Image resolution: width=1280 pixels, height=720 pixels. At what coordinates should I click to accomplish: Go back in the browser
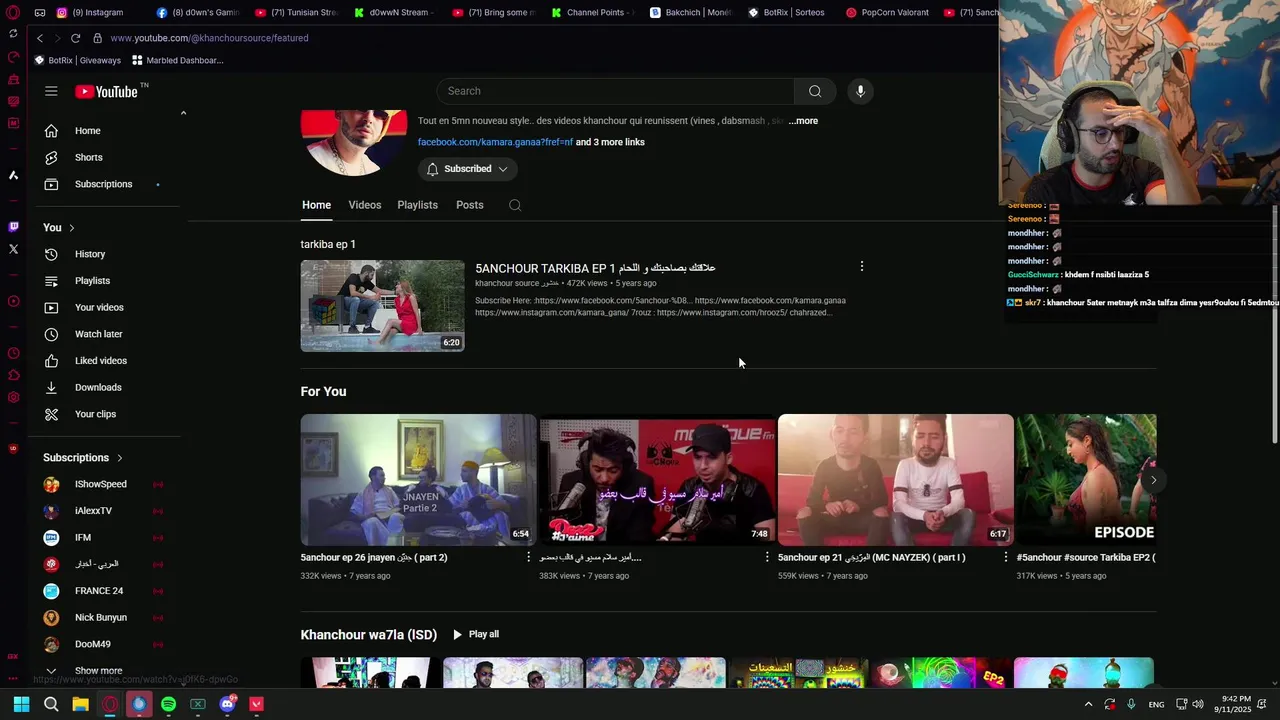[x=40, y=38]
